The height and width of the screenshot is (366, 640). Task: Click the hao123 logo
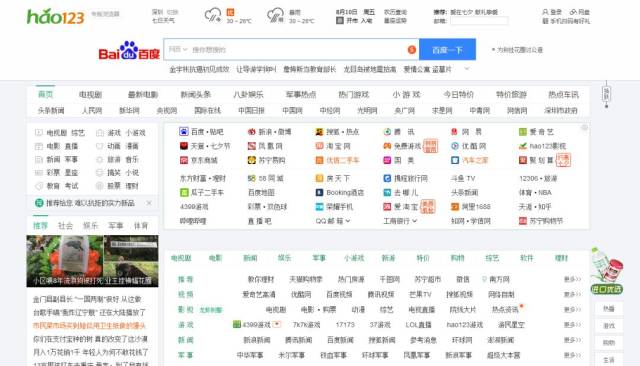[56, 17]
